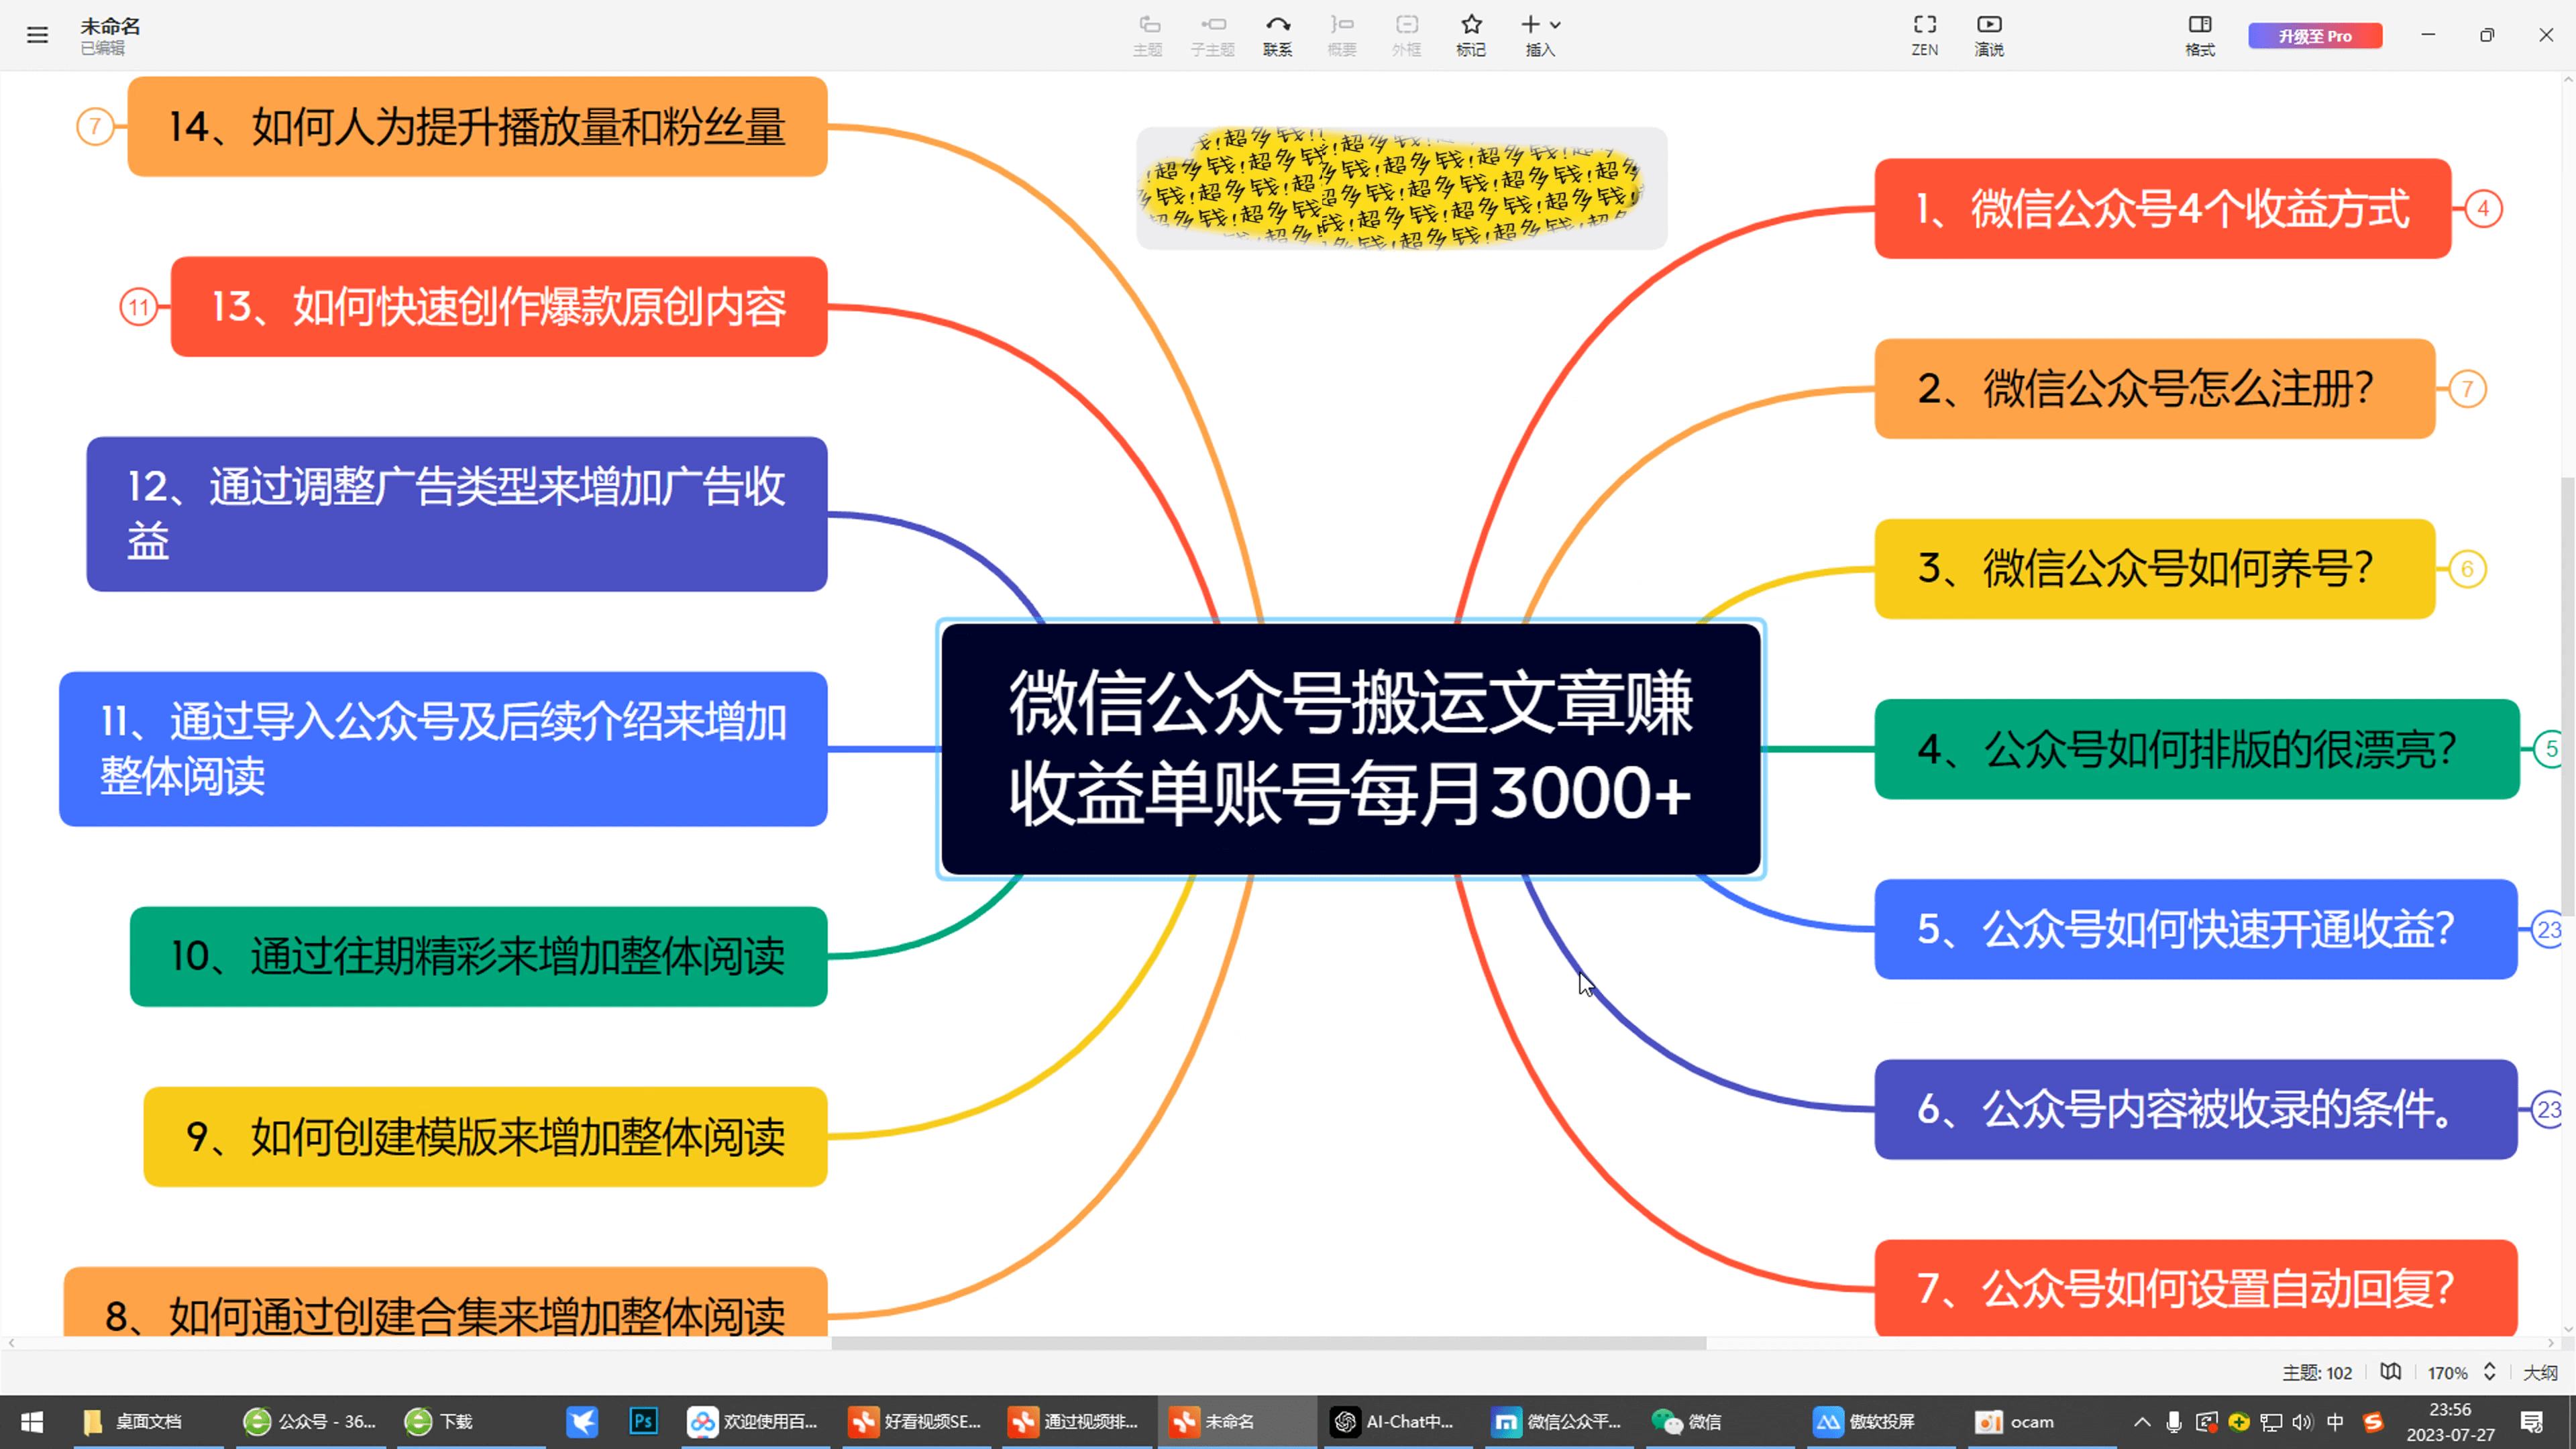Expand the count bubble 4 beside topic 1
Viewport: 2576px width, 1449px height.
2483,209
